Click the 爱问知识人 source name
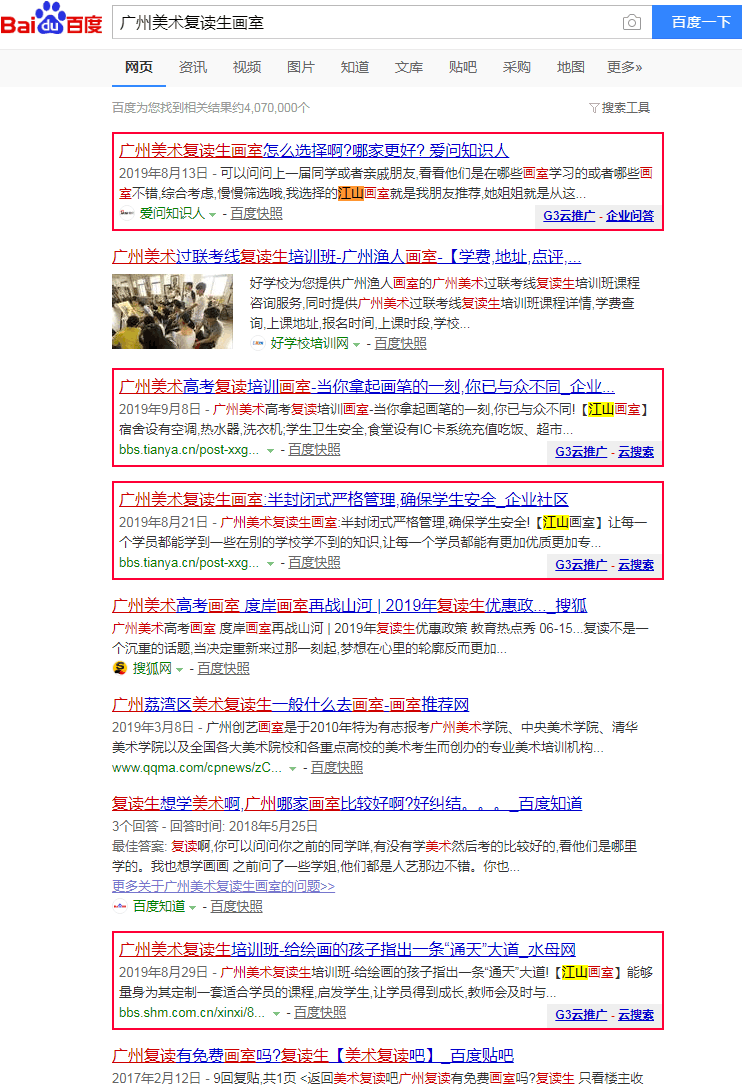 tap(172, 213)
